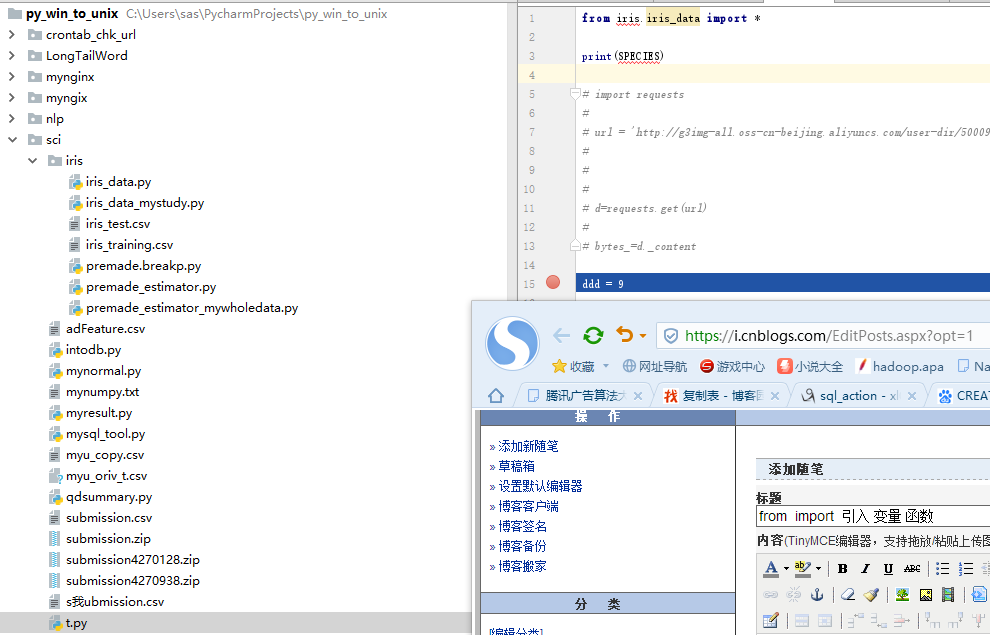
Task: Open the 小说大全 bookmark
Action: (810, 366)
